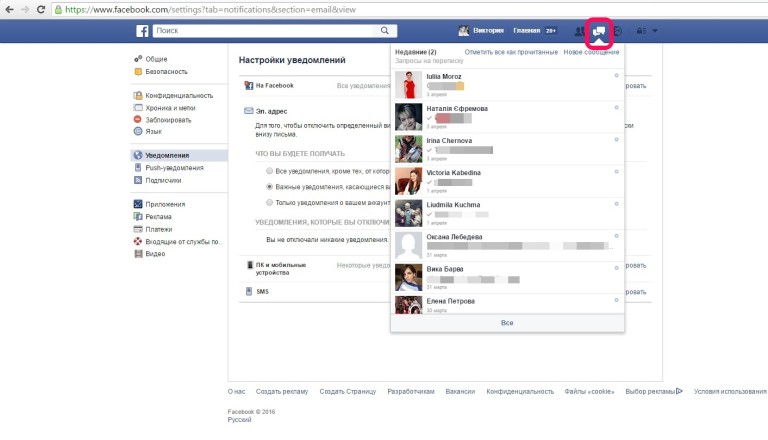Open conversation with Irina Chernova
This screenshot has width=768, height=440.
point(507,148)
